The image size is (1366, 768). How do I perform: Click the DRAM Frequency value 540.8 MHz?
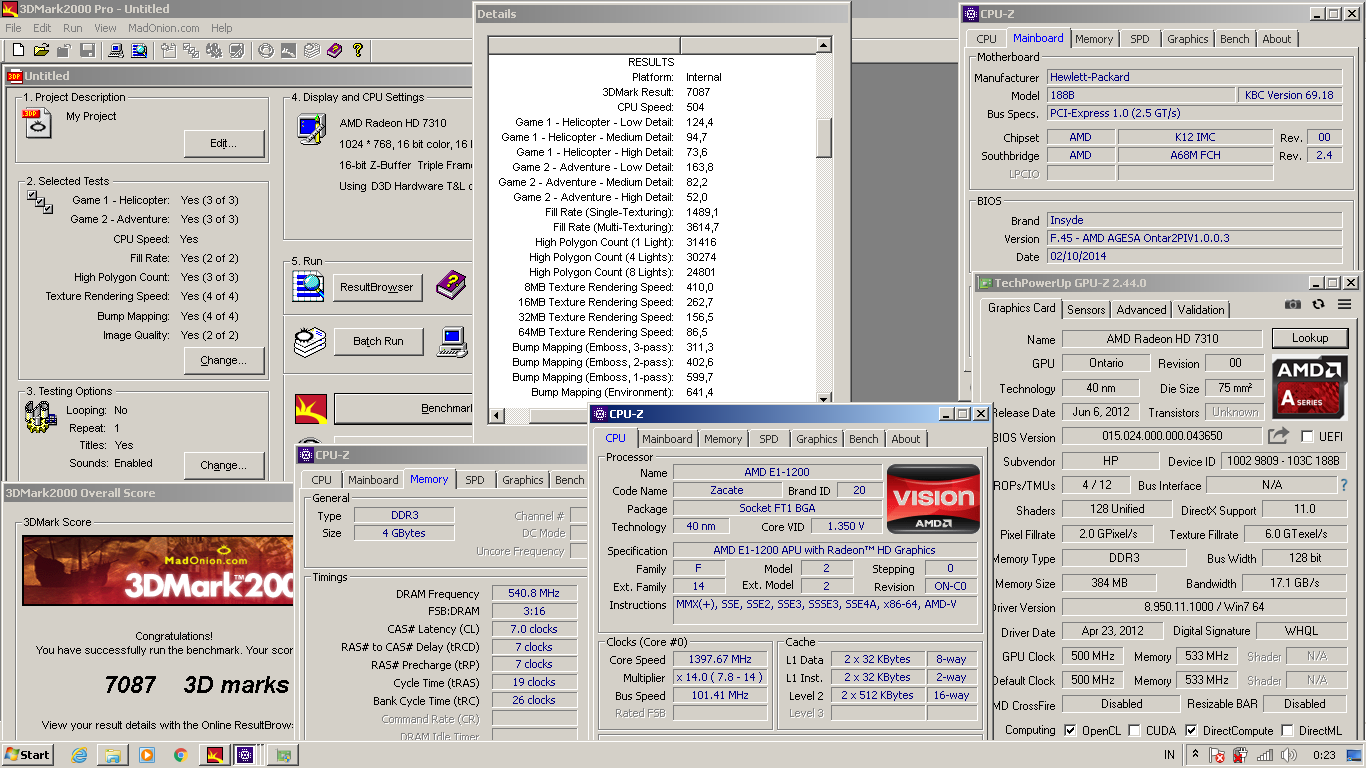click(x=534, y=594)
